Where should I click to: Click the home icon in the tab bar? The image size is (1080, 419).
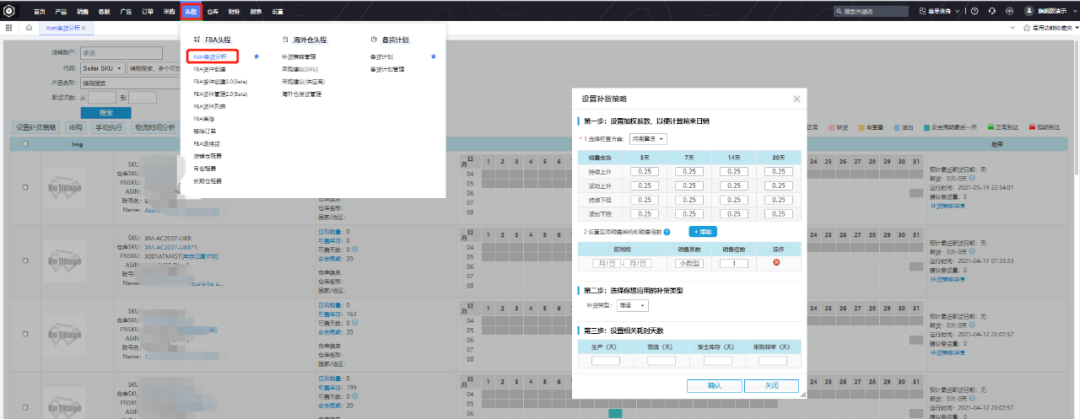click(26, 28)
